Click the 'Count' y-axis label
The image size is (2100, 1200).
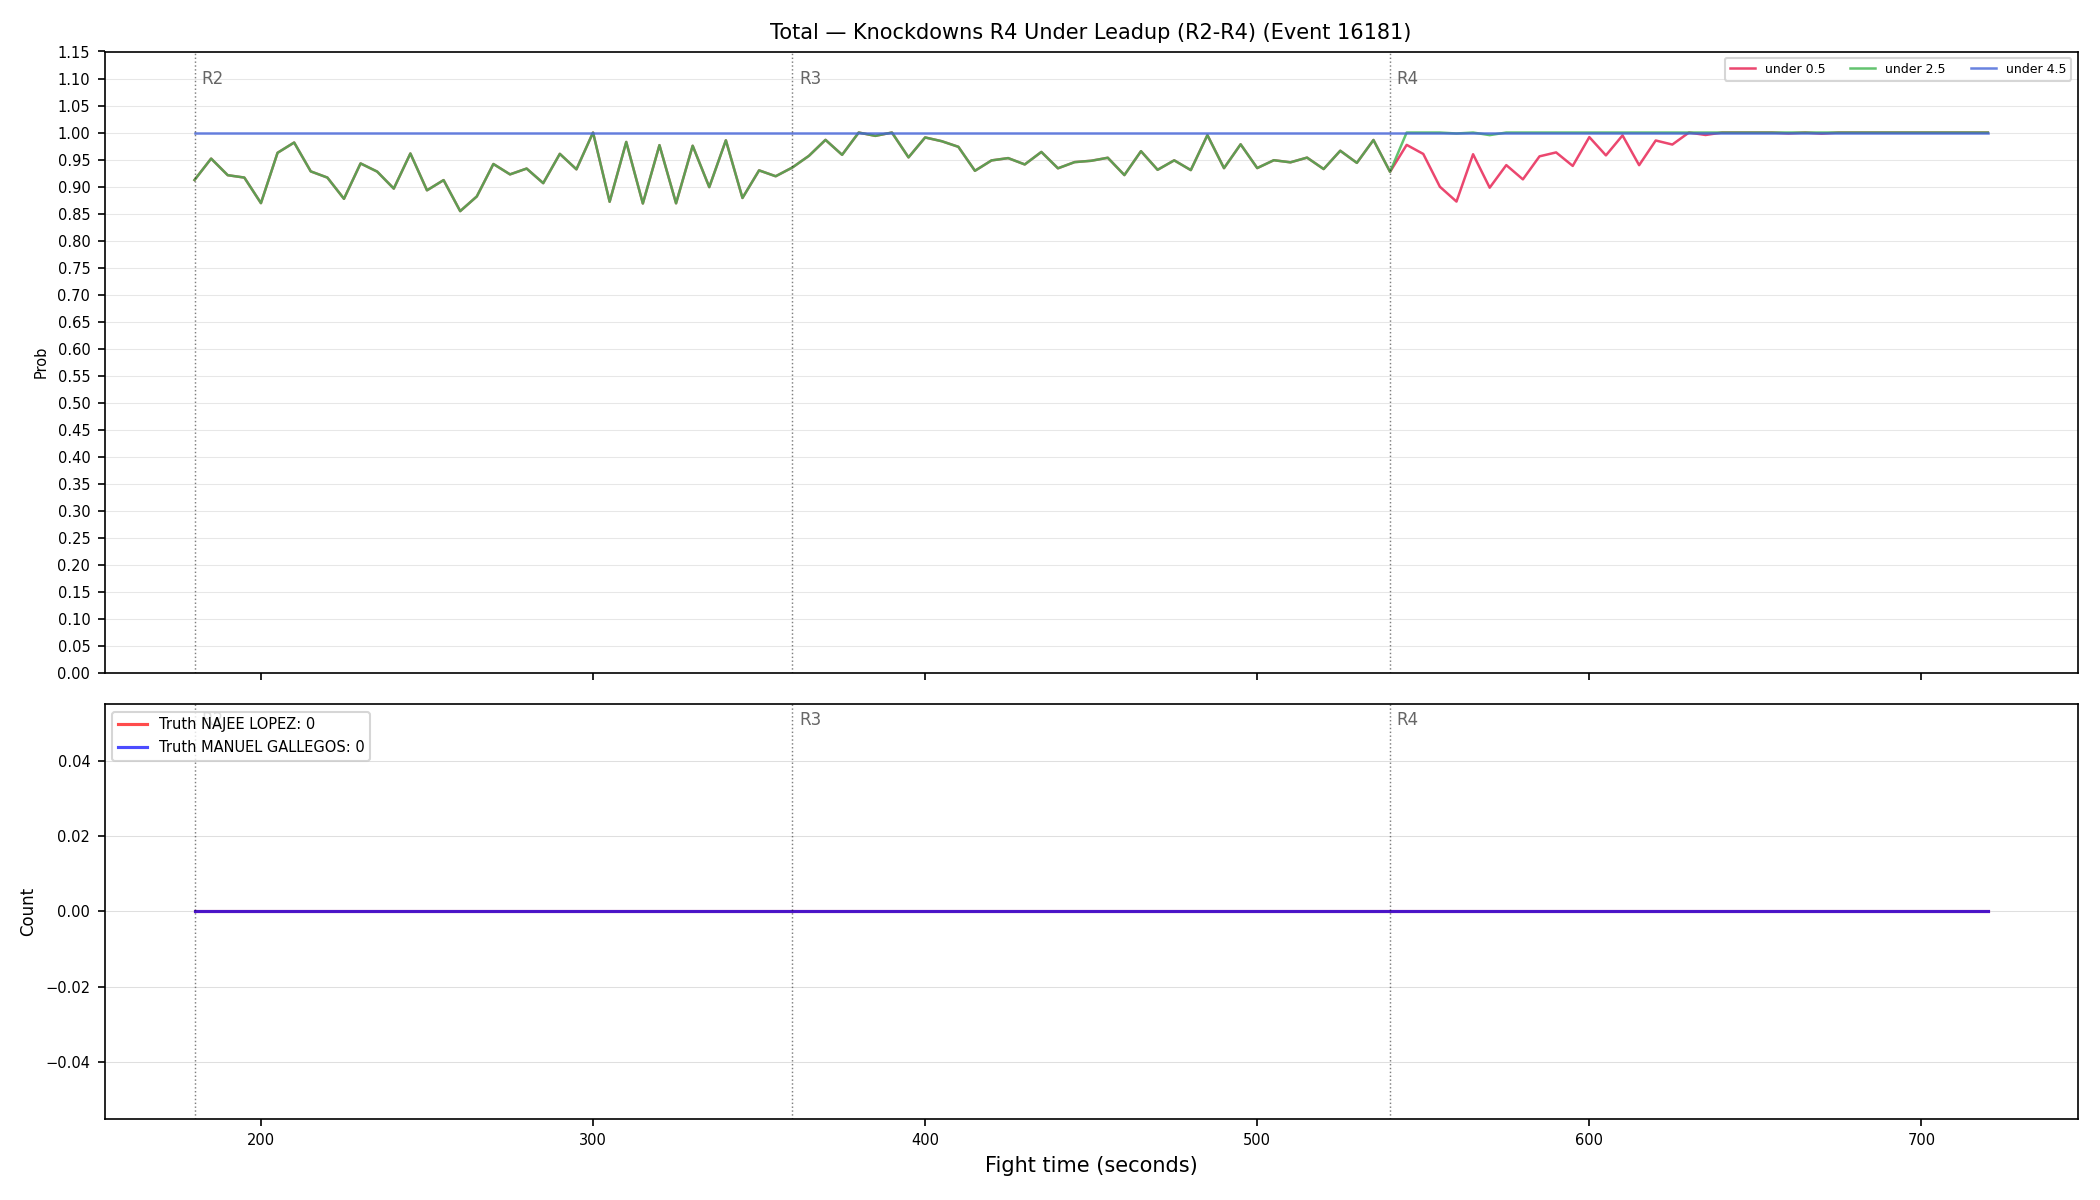coord(27,912)
